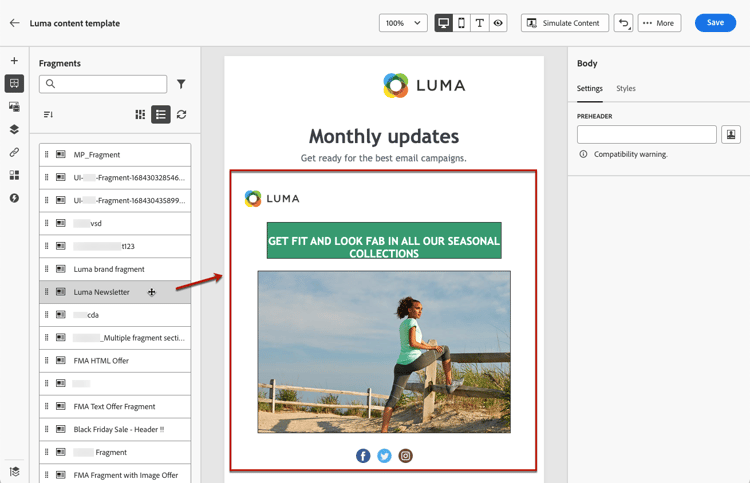Open the layers navigation tree icon

[14, 129]
